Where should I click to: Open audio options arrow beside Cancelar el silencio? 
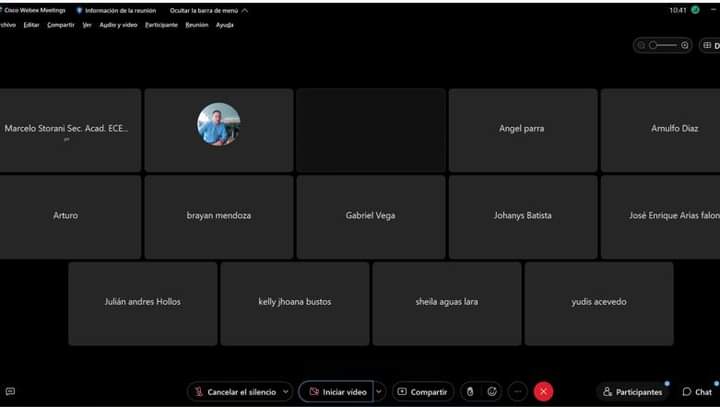point(286,392)
